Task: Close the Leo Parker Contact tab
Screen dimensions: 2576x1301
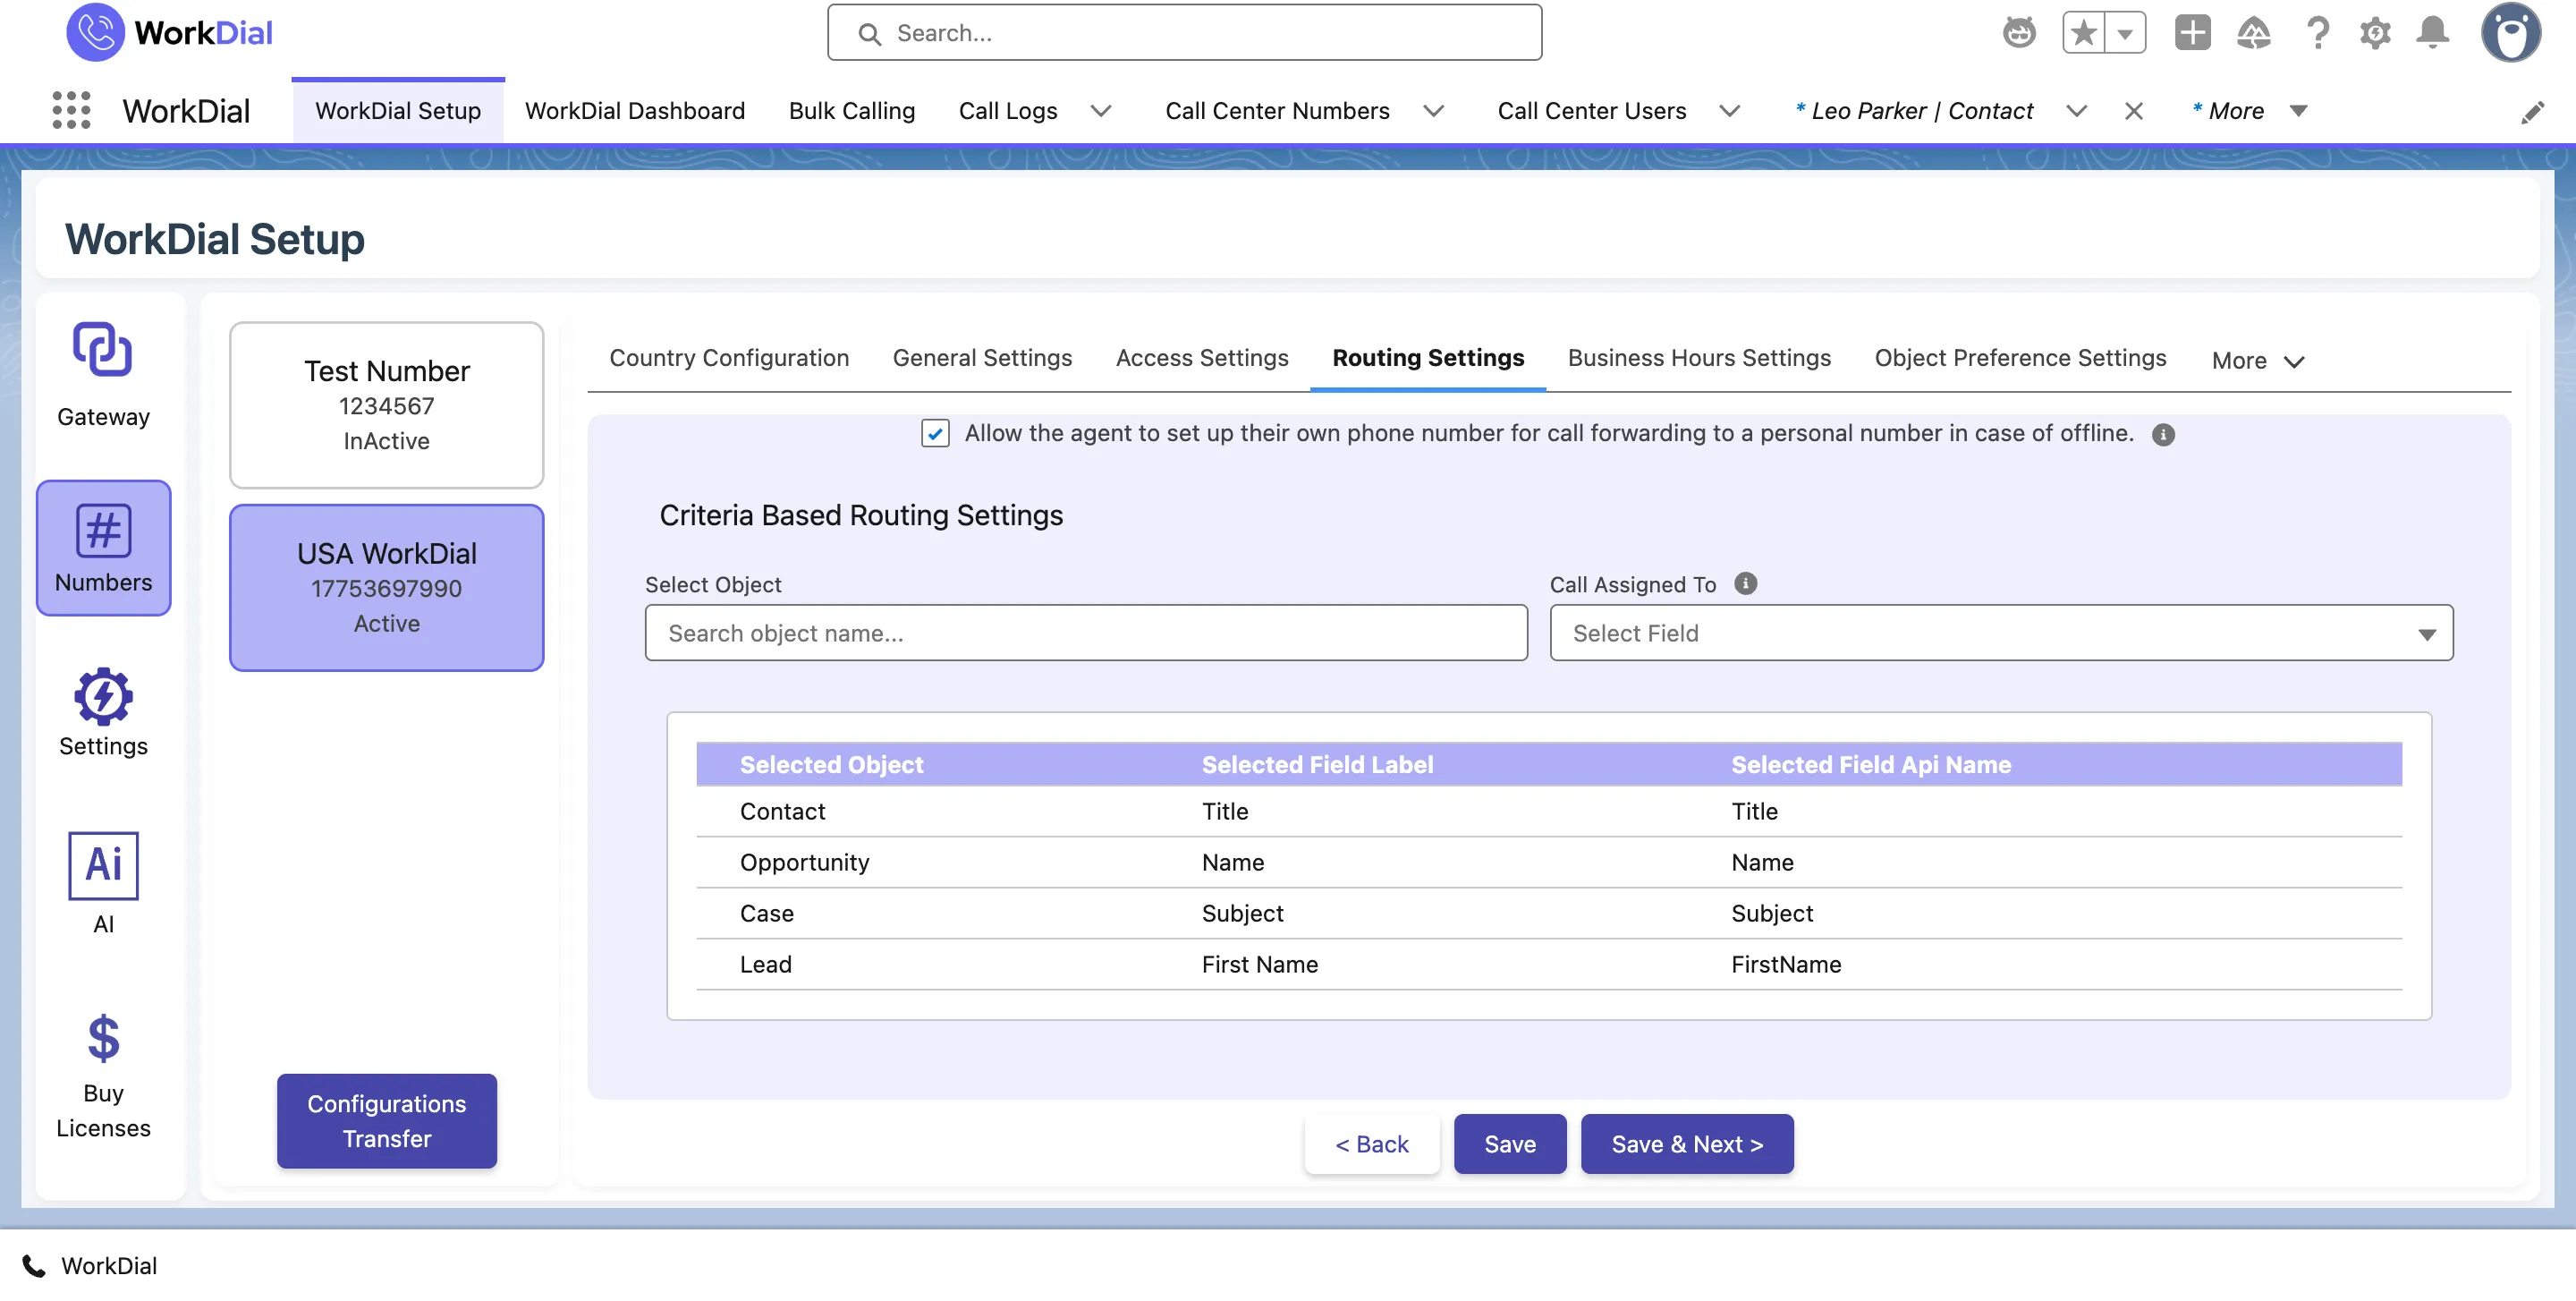Action: pyautogui.click(x=2133, y=111)
